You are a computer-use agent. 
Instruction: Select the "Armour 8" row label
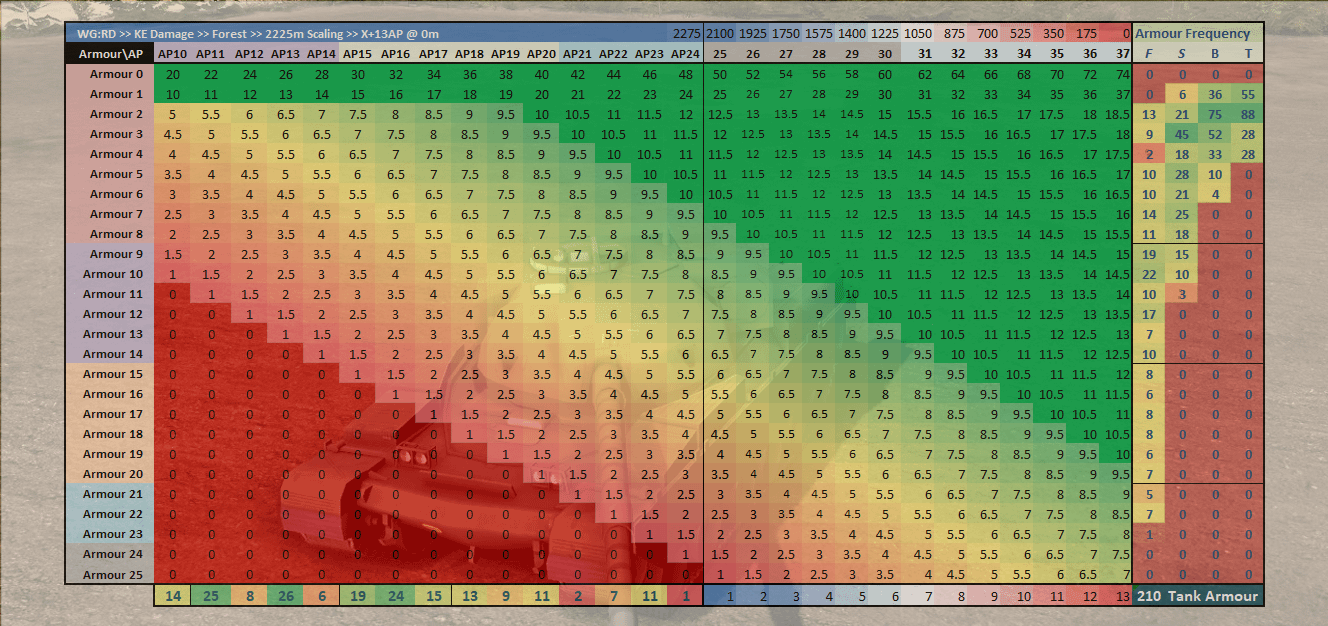pos(110,234)
